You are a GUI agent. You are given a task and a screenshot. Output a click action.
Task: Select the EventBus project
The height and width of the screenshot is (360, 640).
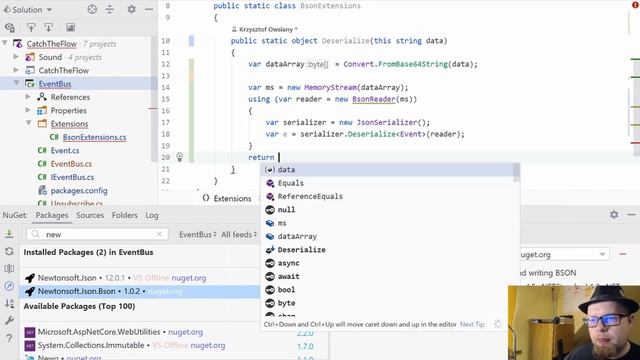tap(55, 84)
